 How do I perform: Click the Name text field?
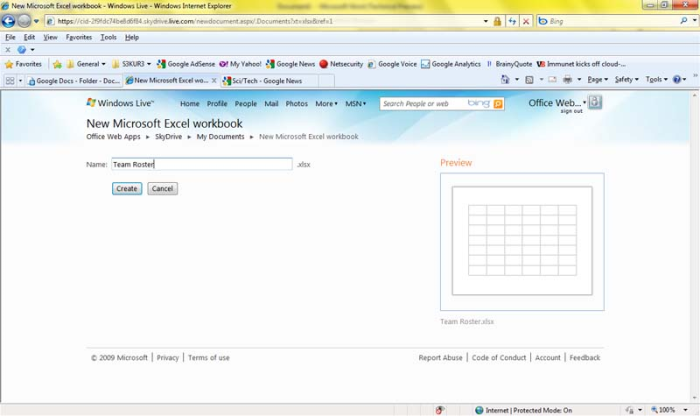[202, 164]
